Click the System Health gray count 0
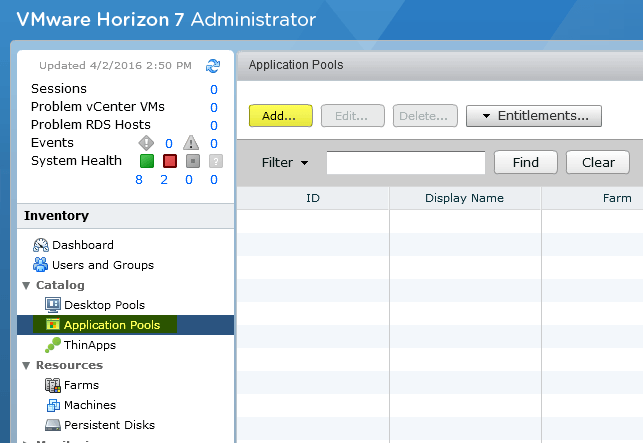 click(189, 180)
